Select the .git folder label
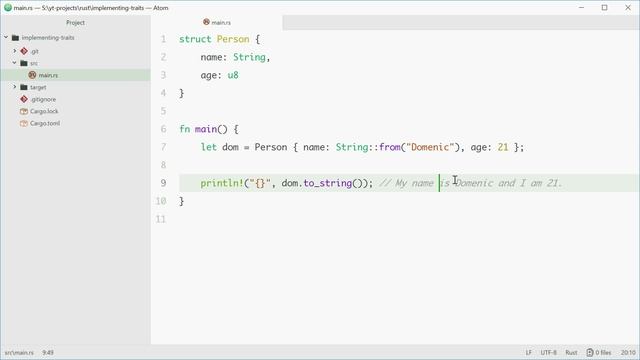The height and width of the screenshot is (360, 640). pos(34,51)
